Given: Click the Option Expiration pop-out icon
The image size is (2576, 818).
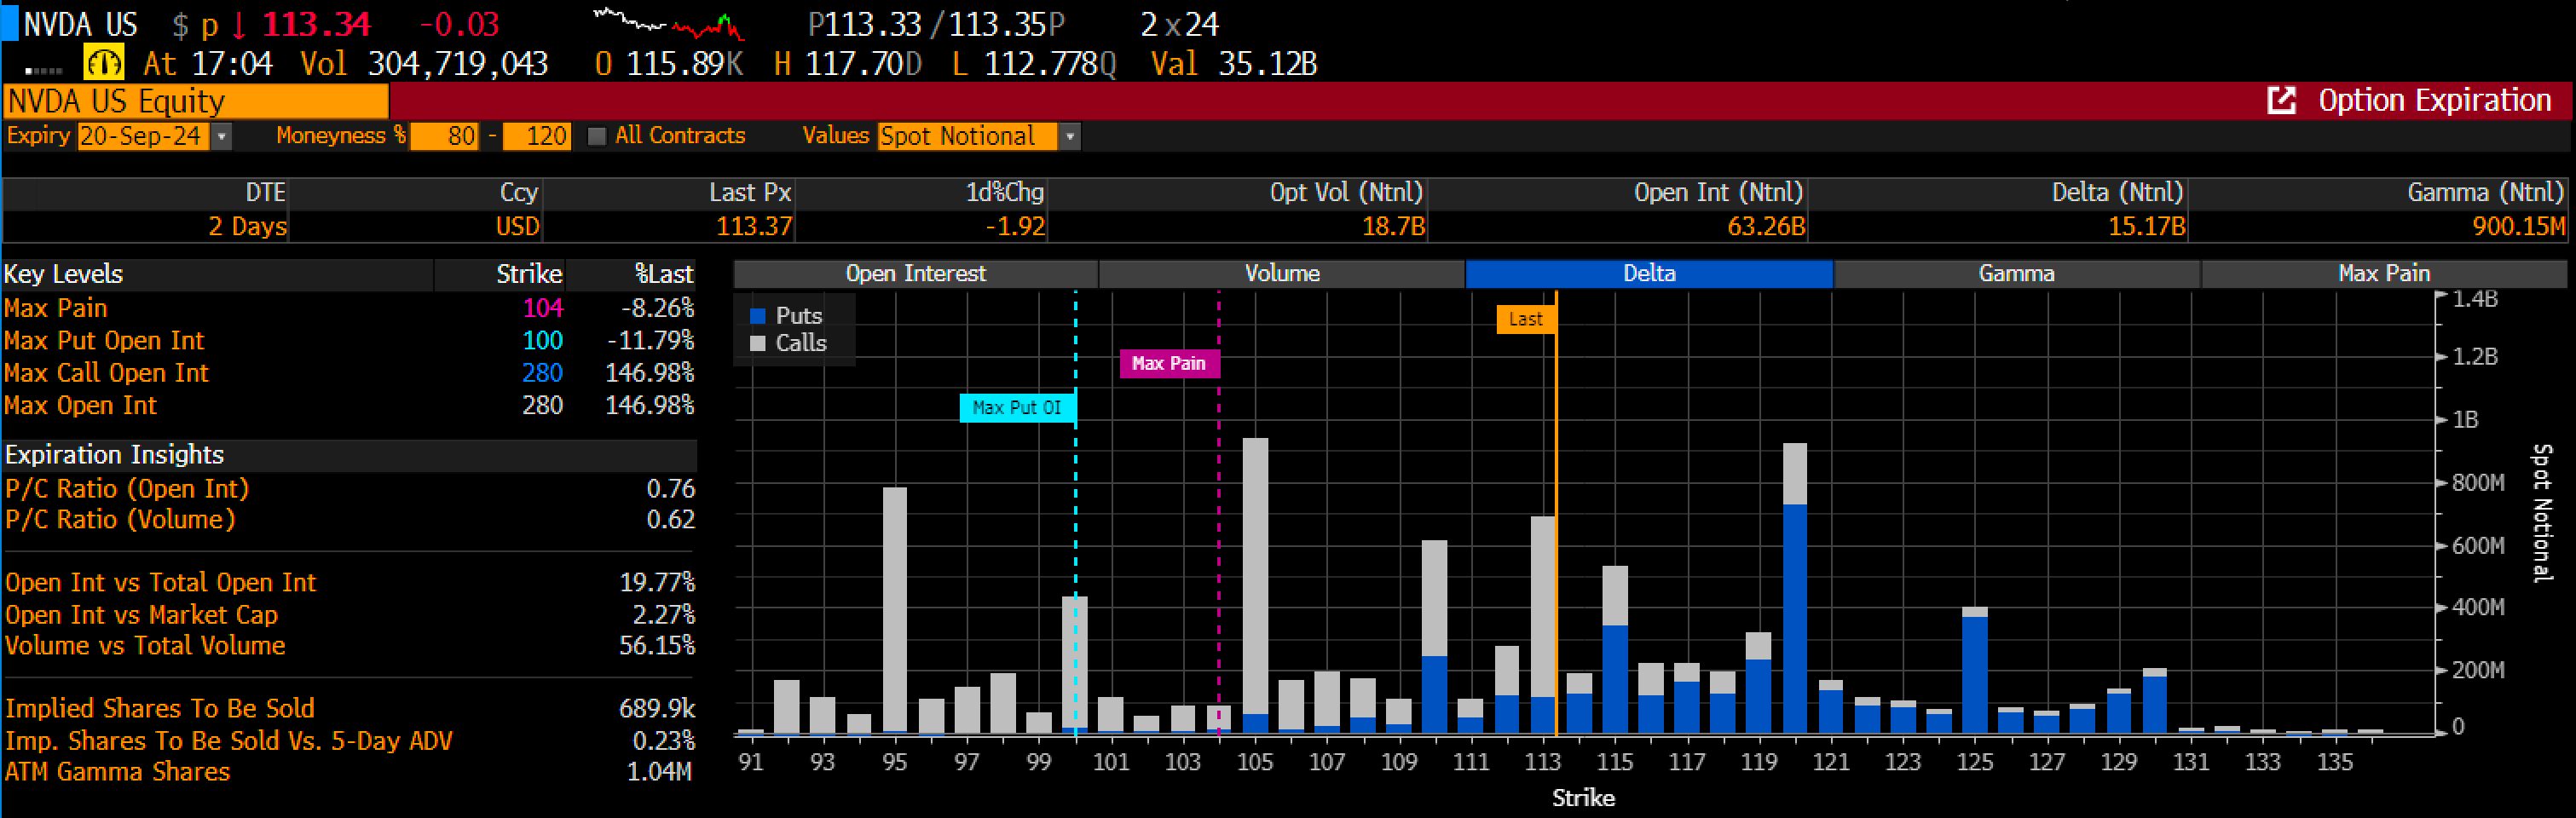Looking at the screenshot, I should pyautogui.click(x=2281, y=100).
